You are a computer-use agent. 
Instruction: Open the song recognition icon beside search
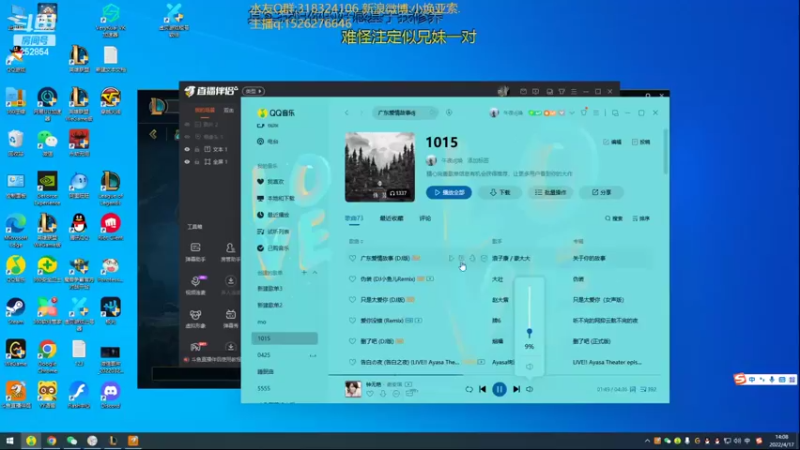click(449, 113)
